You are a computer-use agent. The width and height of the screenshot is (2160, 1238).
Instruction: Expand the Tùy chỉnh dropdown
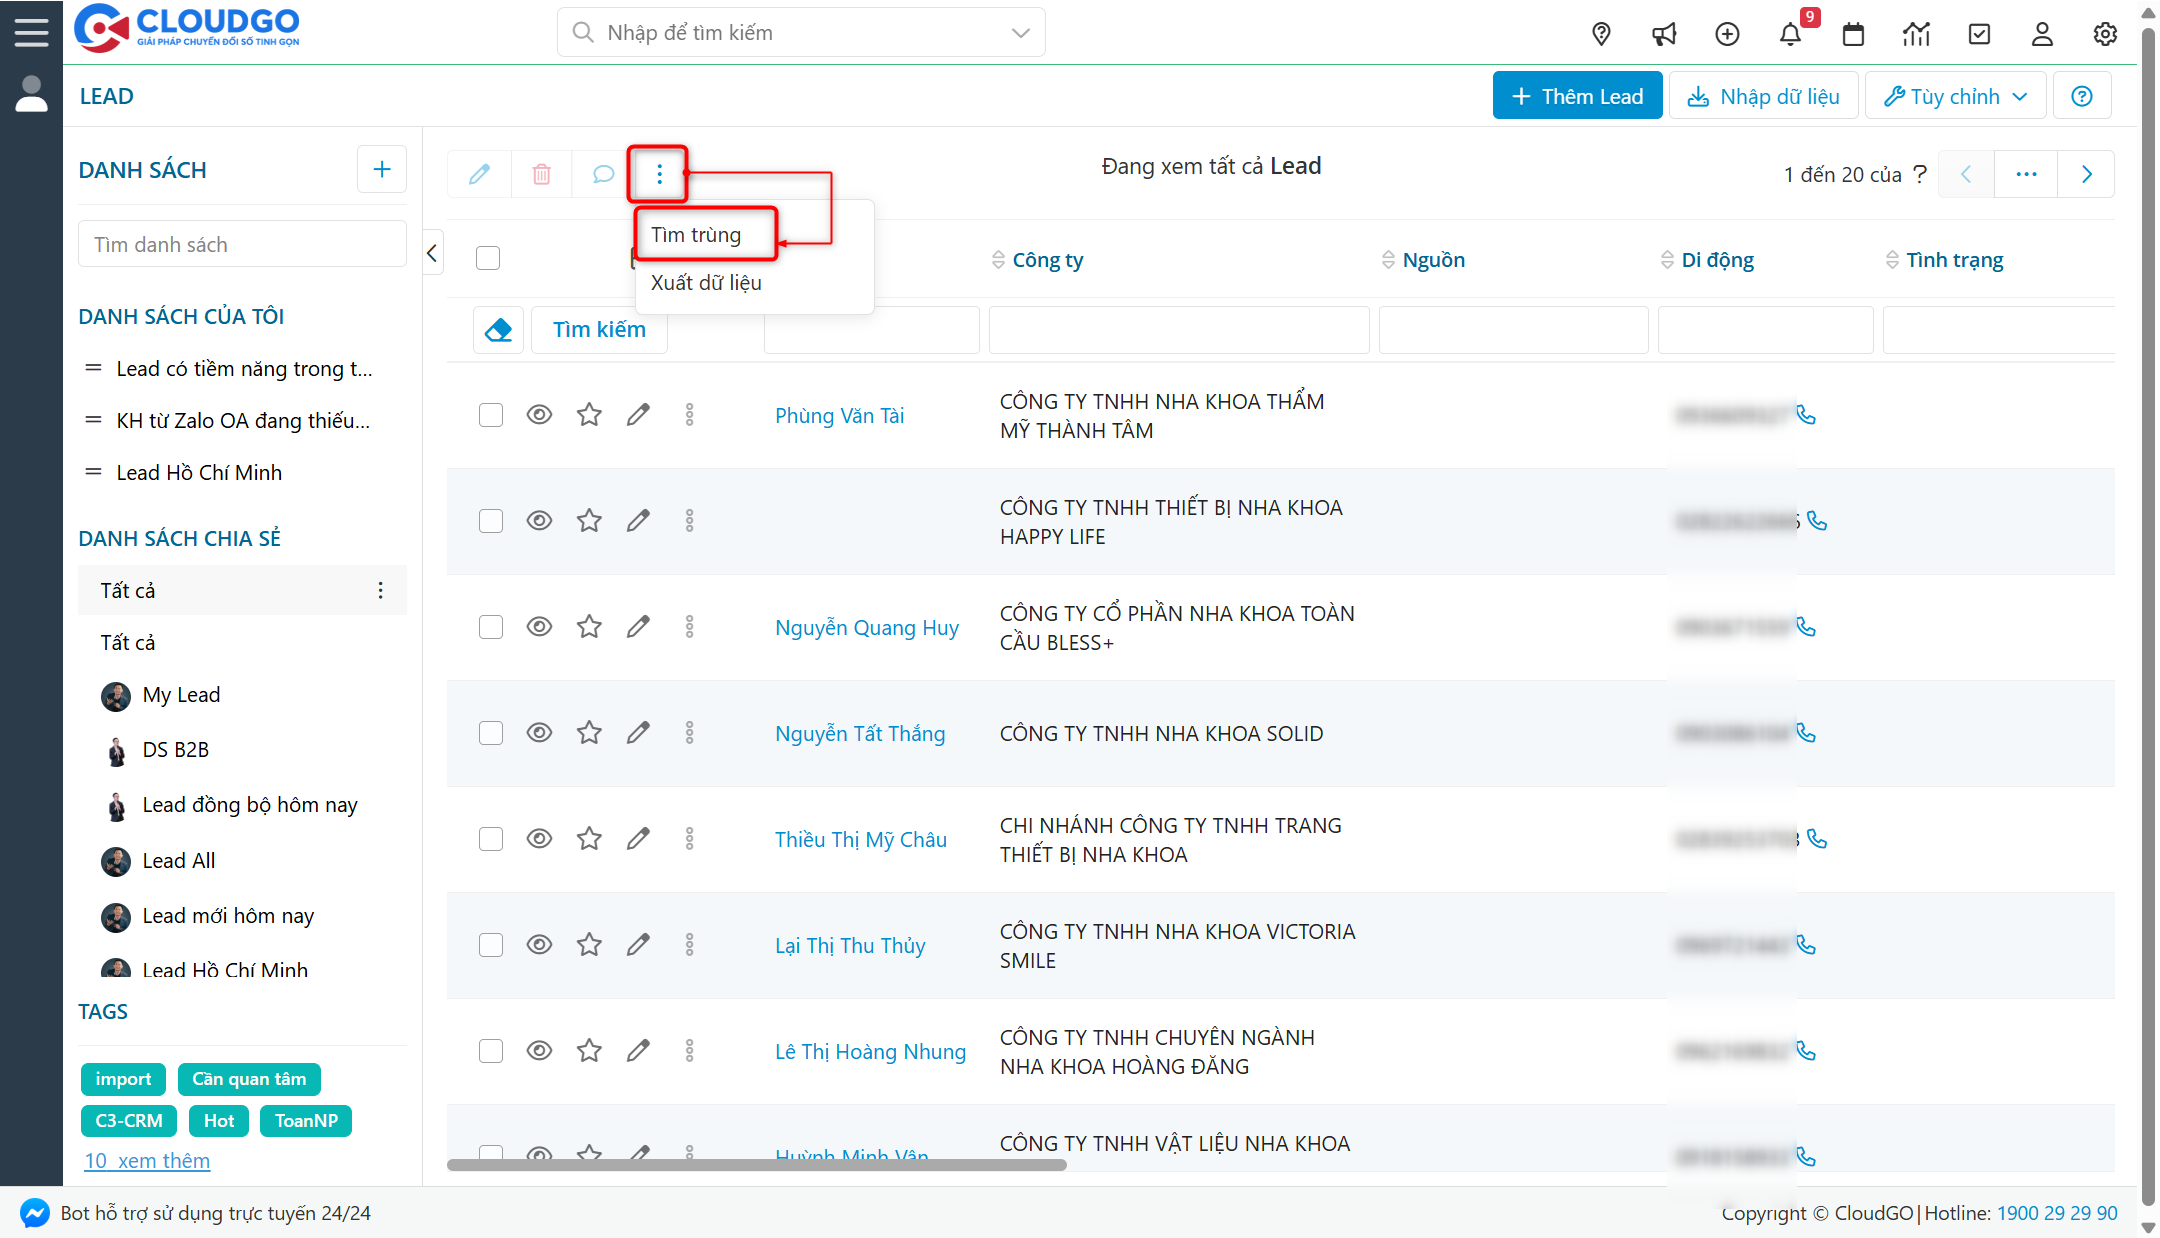click(x=1955, y=96)
